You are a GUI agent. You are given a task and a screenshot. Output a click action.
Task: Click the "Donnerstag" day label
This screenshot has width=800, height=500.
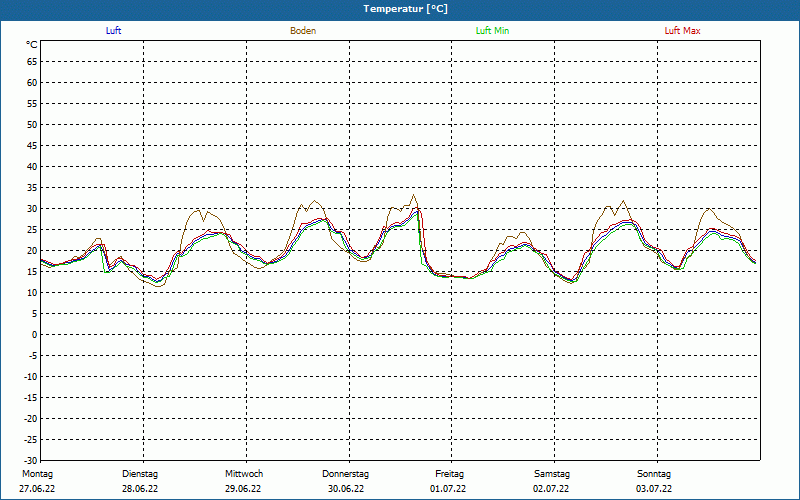coord(345,474)
